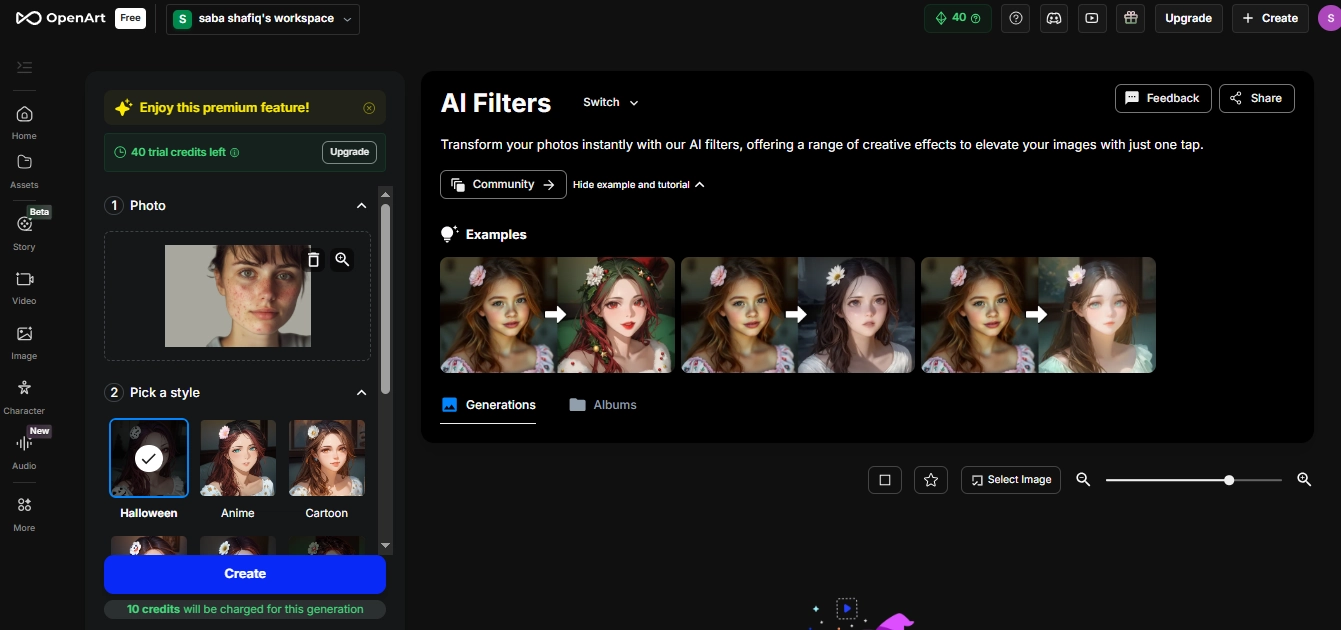
Task: Open the Switch dropdown next to AI Filters
Action: coord(609,102)
